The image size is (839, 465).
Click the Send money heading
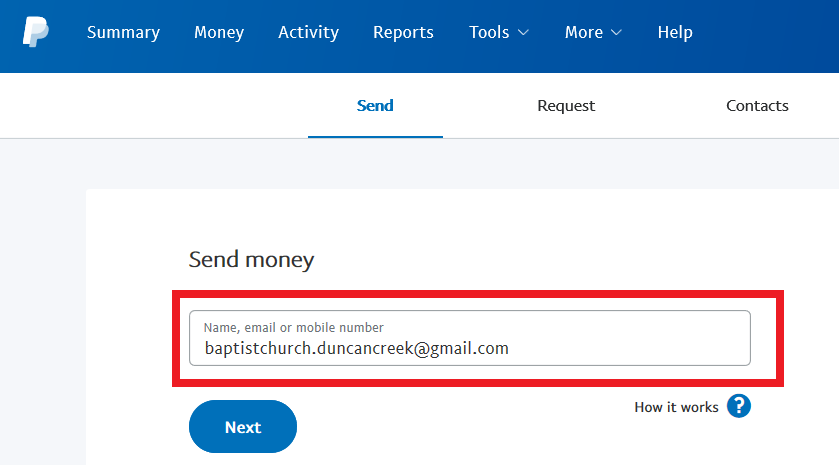(x=251, y=260)
